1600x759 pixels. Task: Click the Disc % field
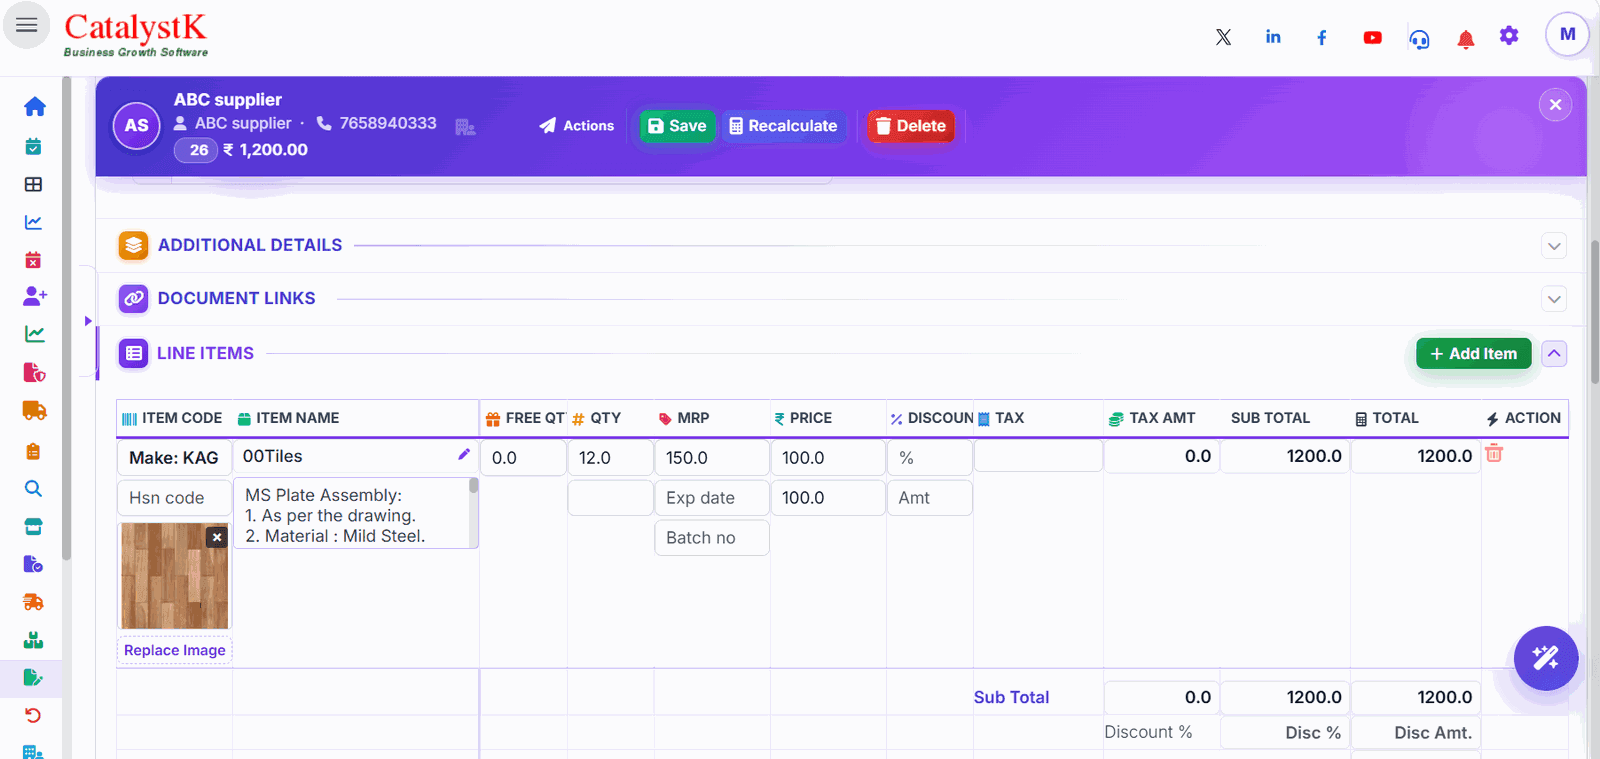coord(1285,733)
